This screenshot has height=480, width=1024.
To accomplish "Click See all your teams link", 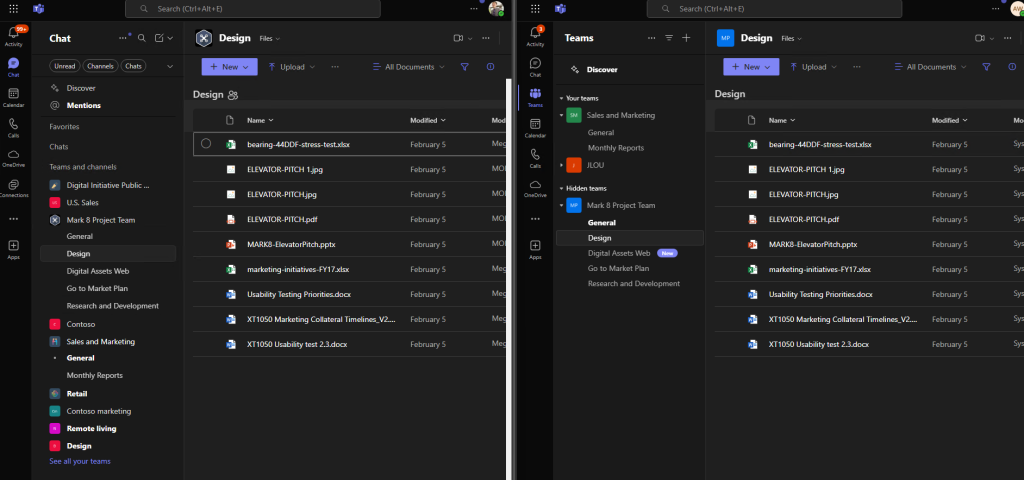I will tap(80, 461).
